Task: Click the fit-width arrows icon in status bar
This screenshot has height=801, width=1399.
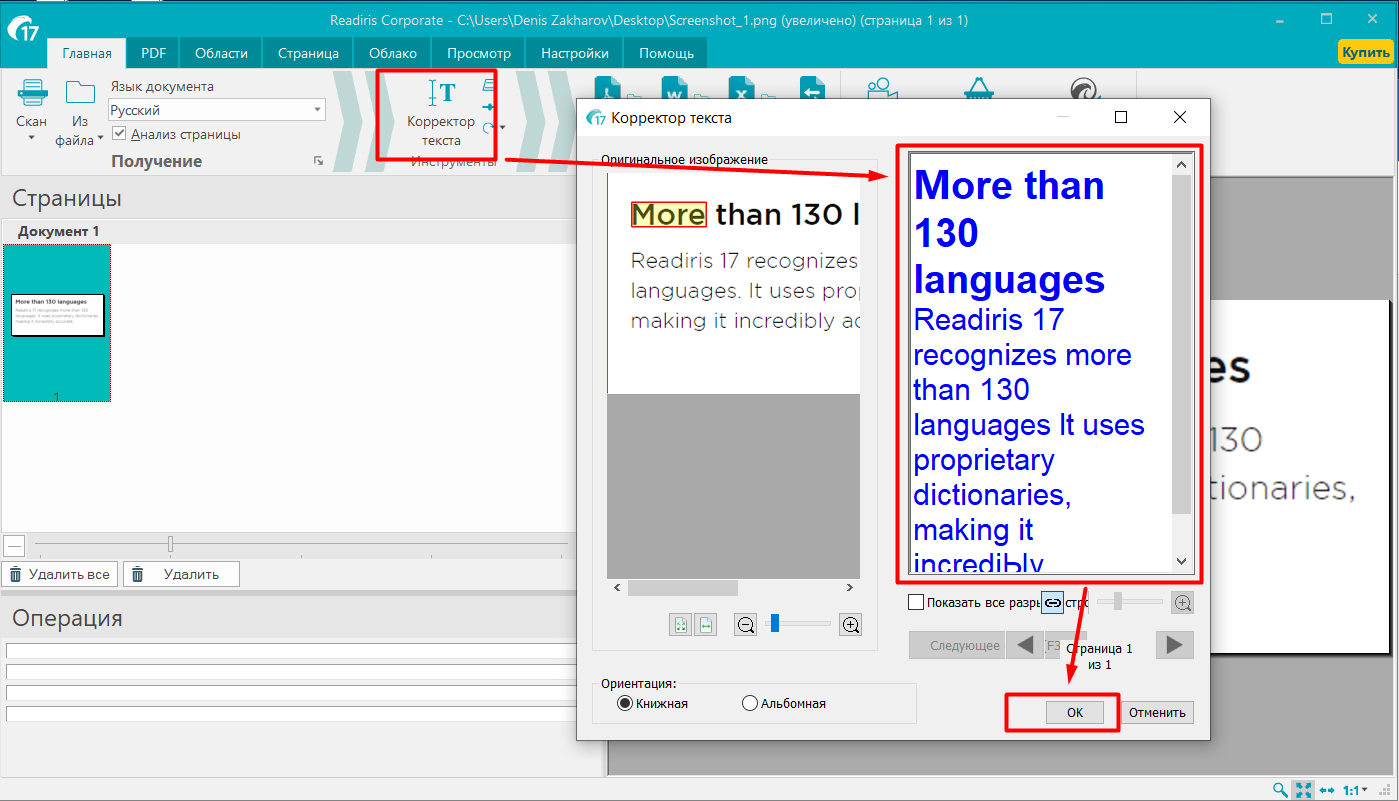Action: pyautogui.click(x=1327, y=790)
